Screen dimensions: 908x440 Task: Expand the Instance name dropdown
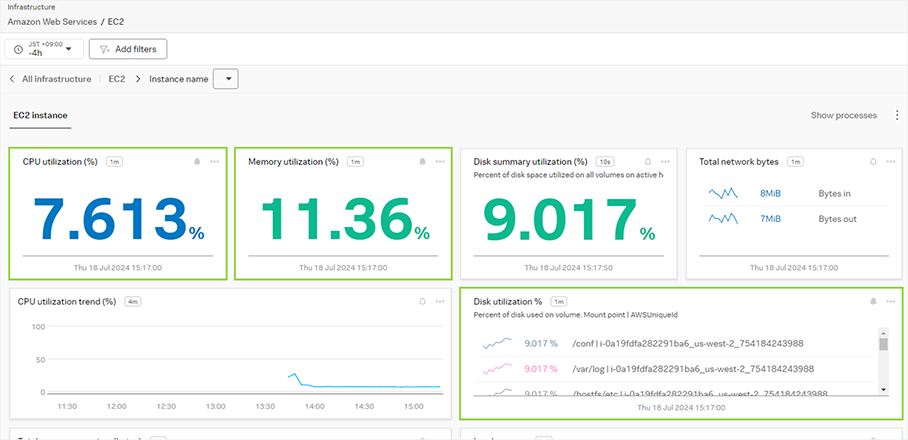point(225,79)
